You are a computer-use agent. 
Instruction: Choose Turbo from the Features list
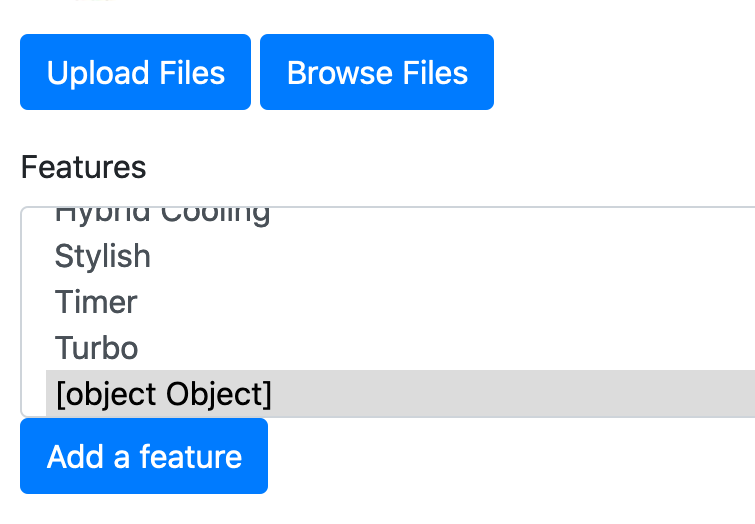(x=401, y=348)
